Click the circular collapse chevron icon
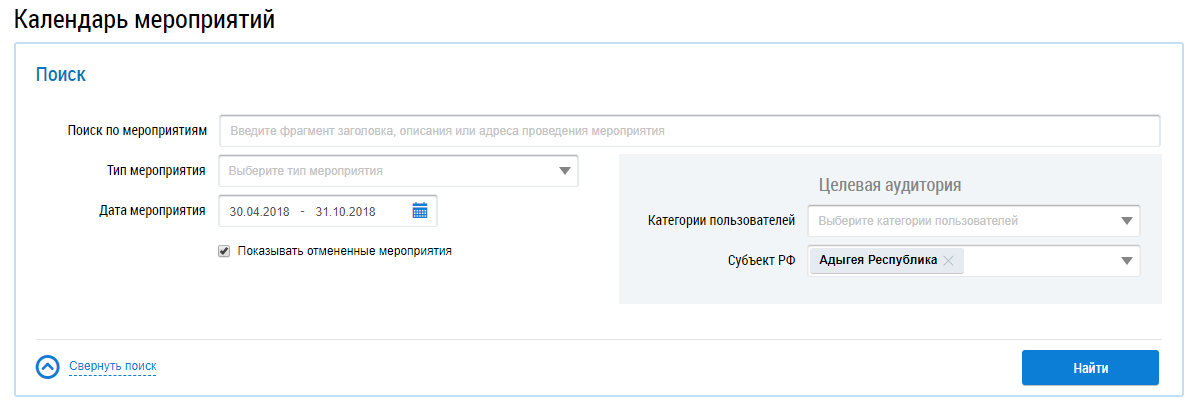 pyautogui.click(x=48, y=367)
